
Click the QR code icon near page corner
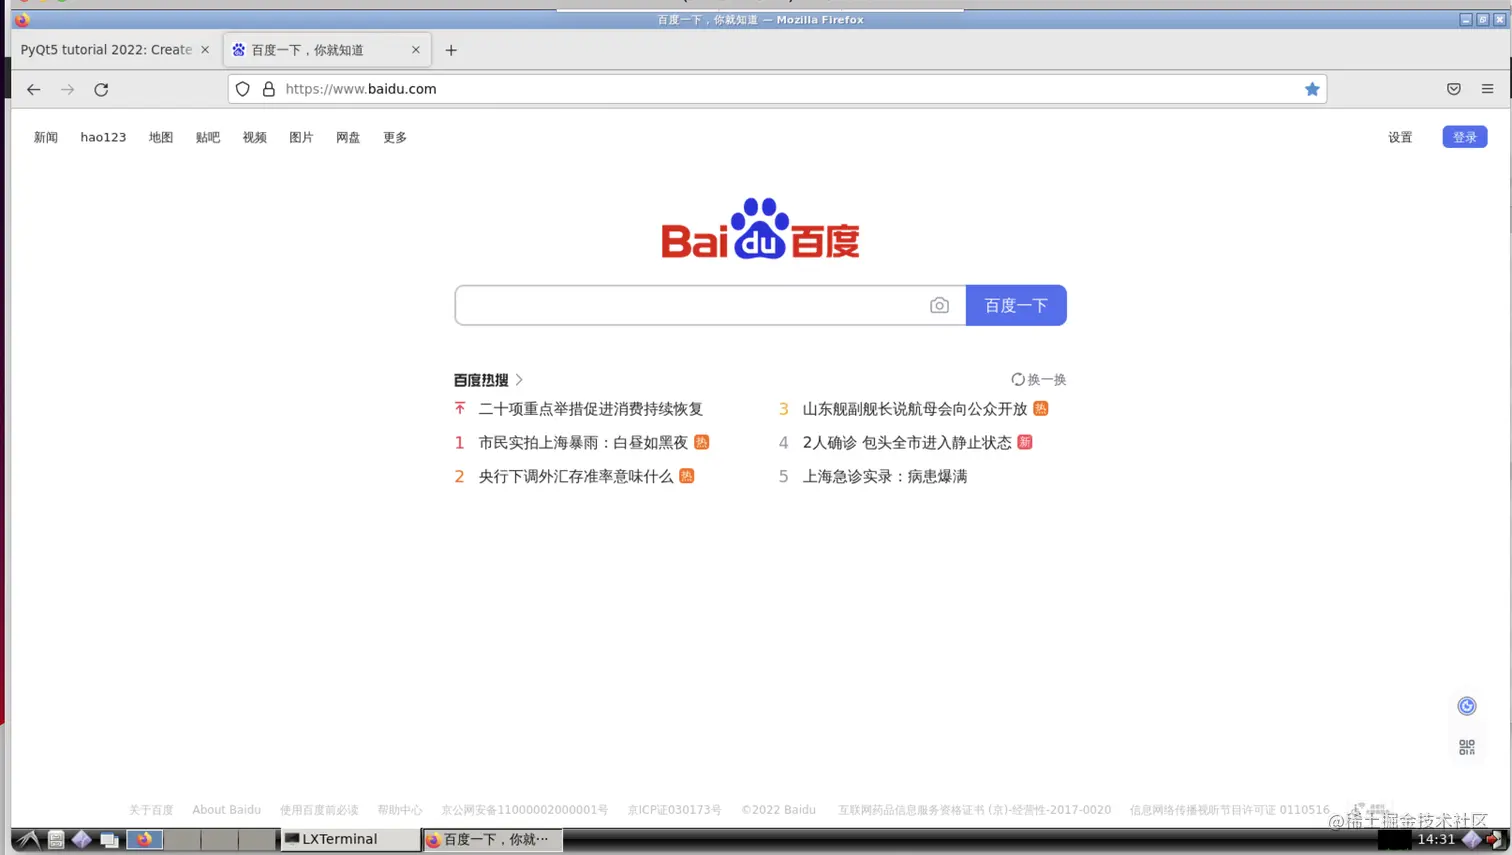point(1466,746)
